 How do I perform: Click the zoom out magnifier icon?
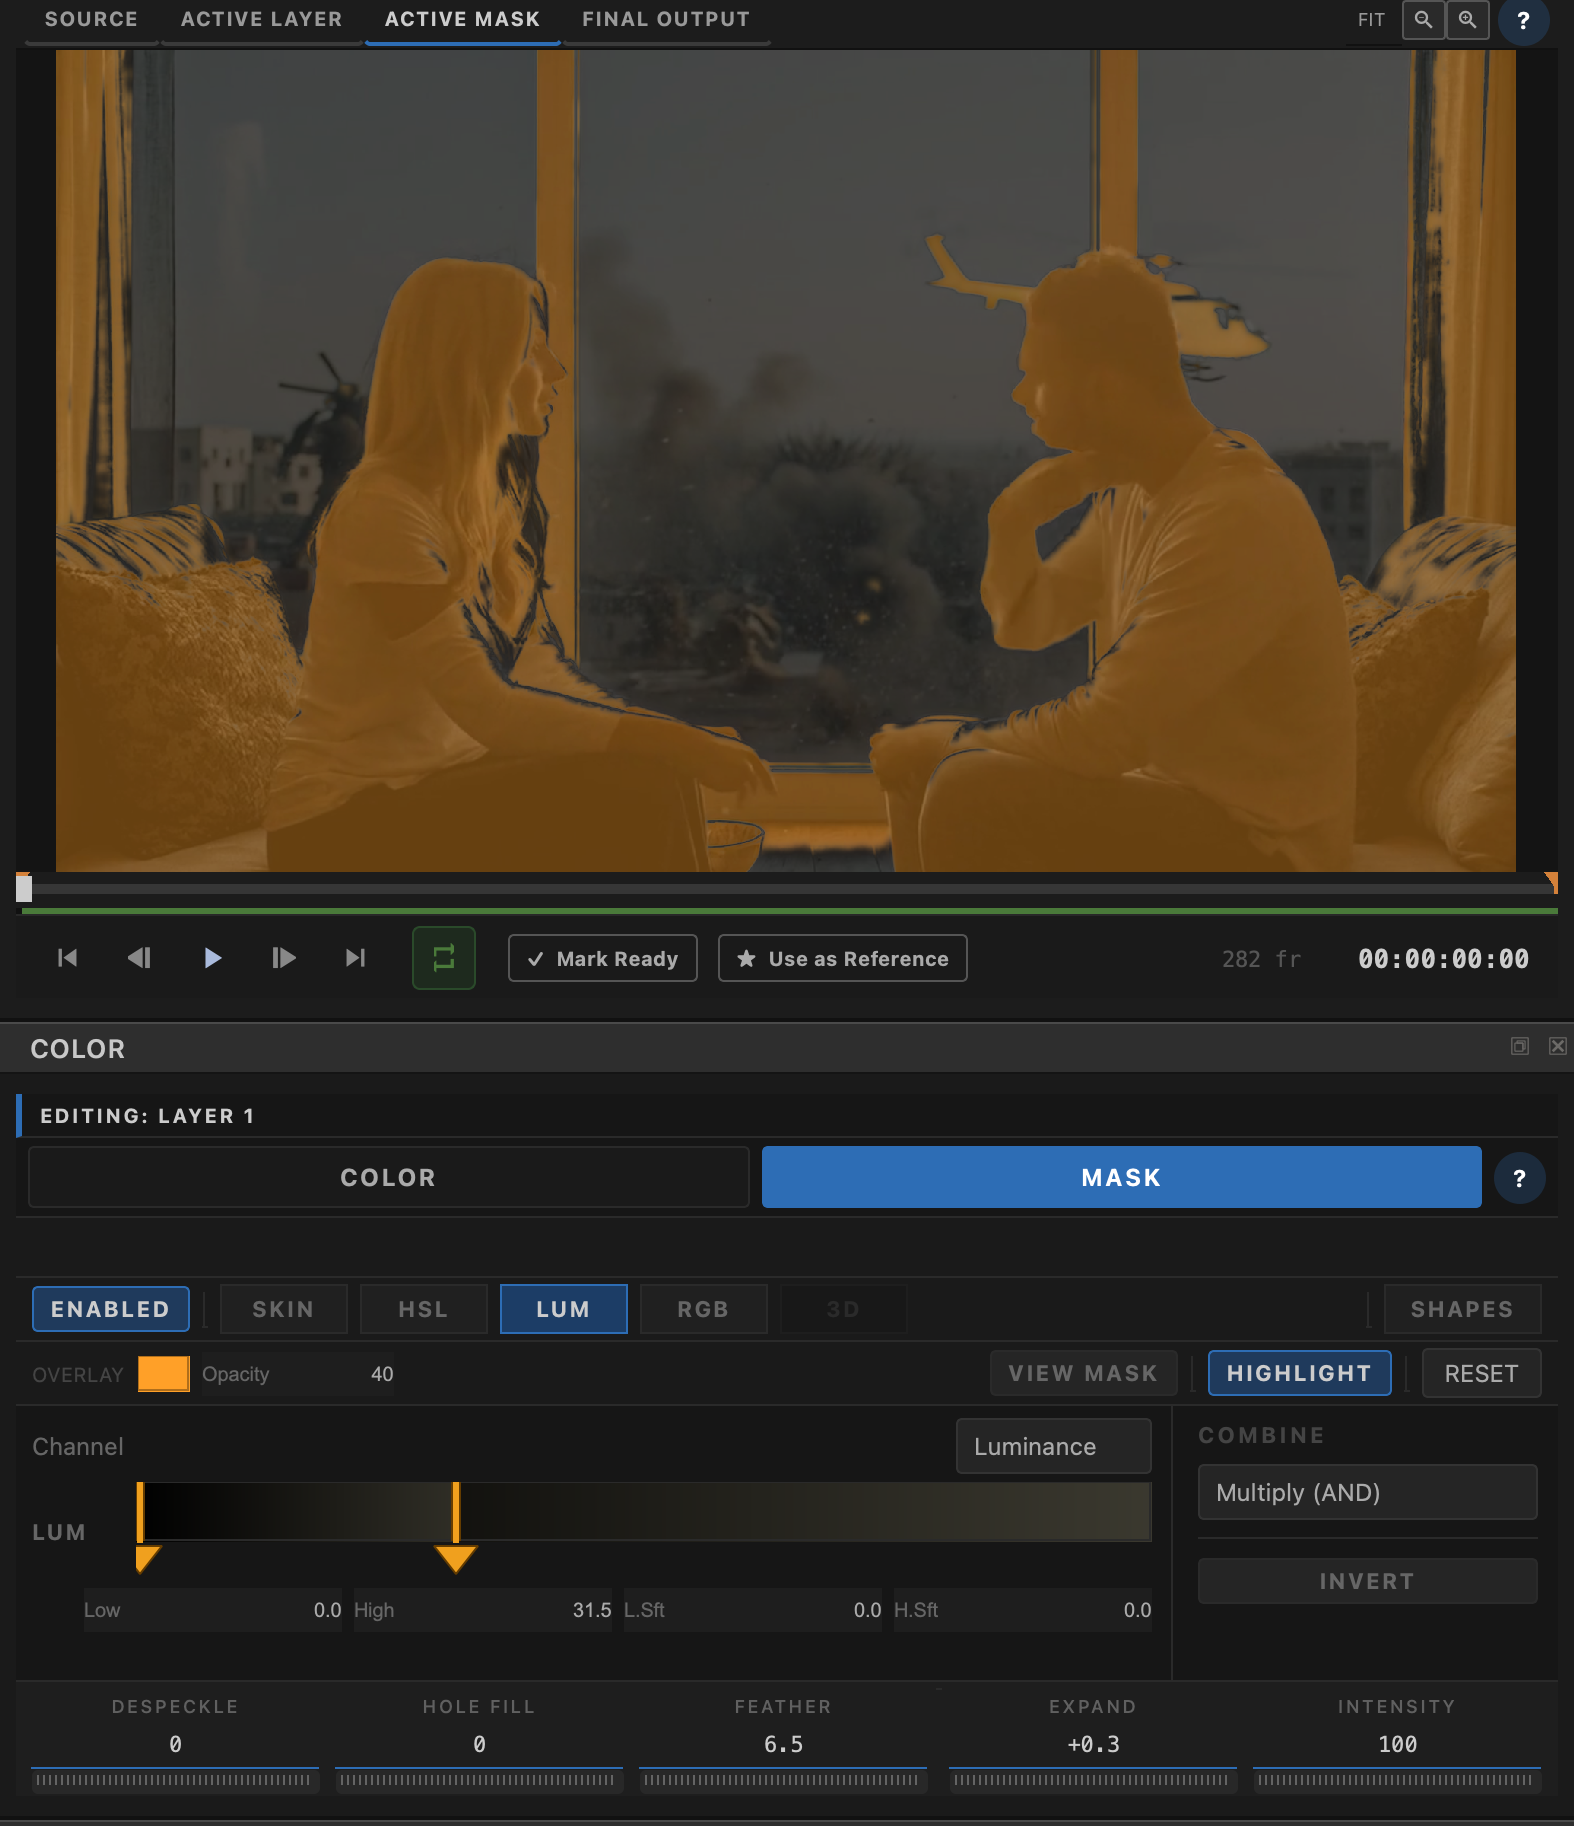tap(1423, 20)
